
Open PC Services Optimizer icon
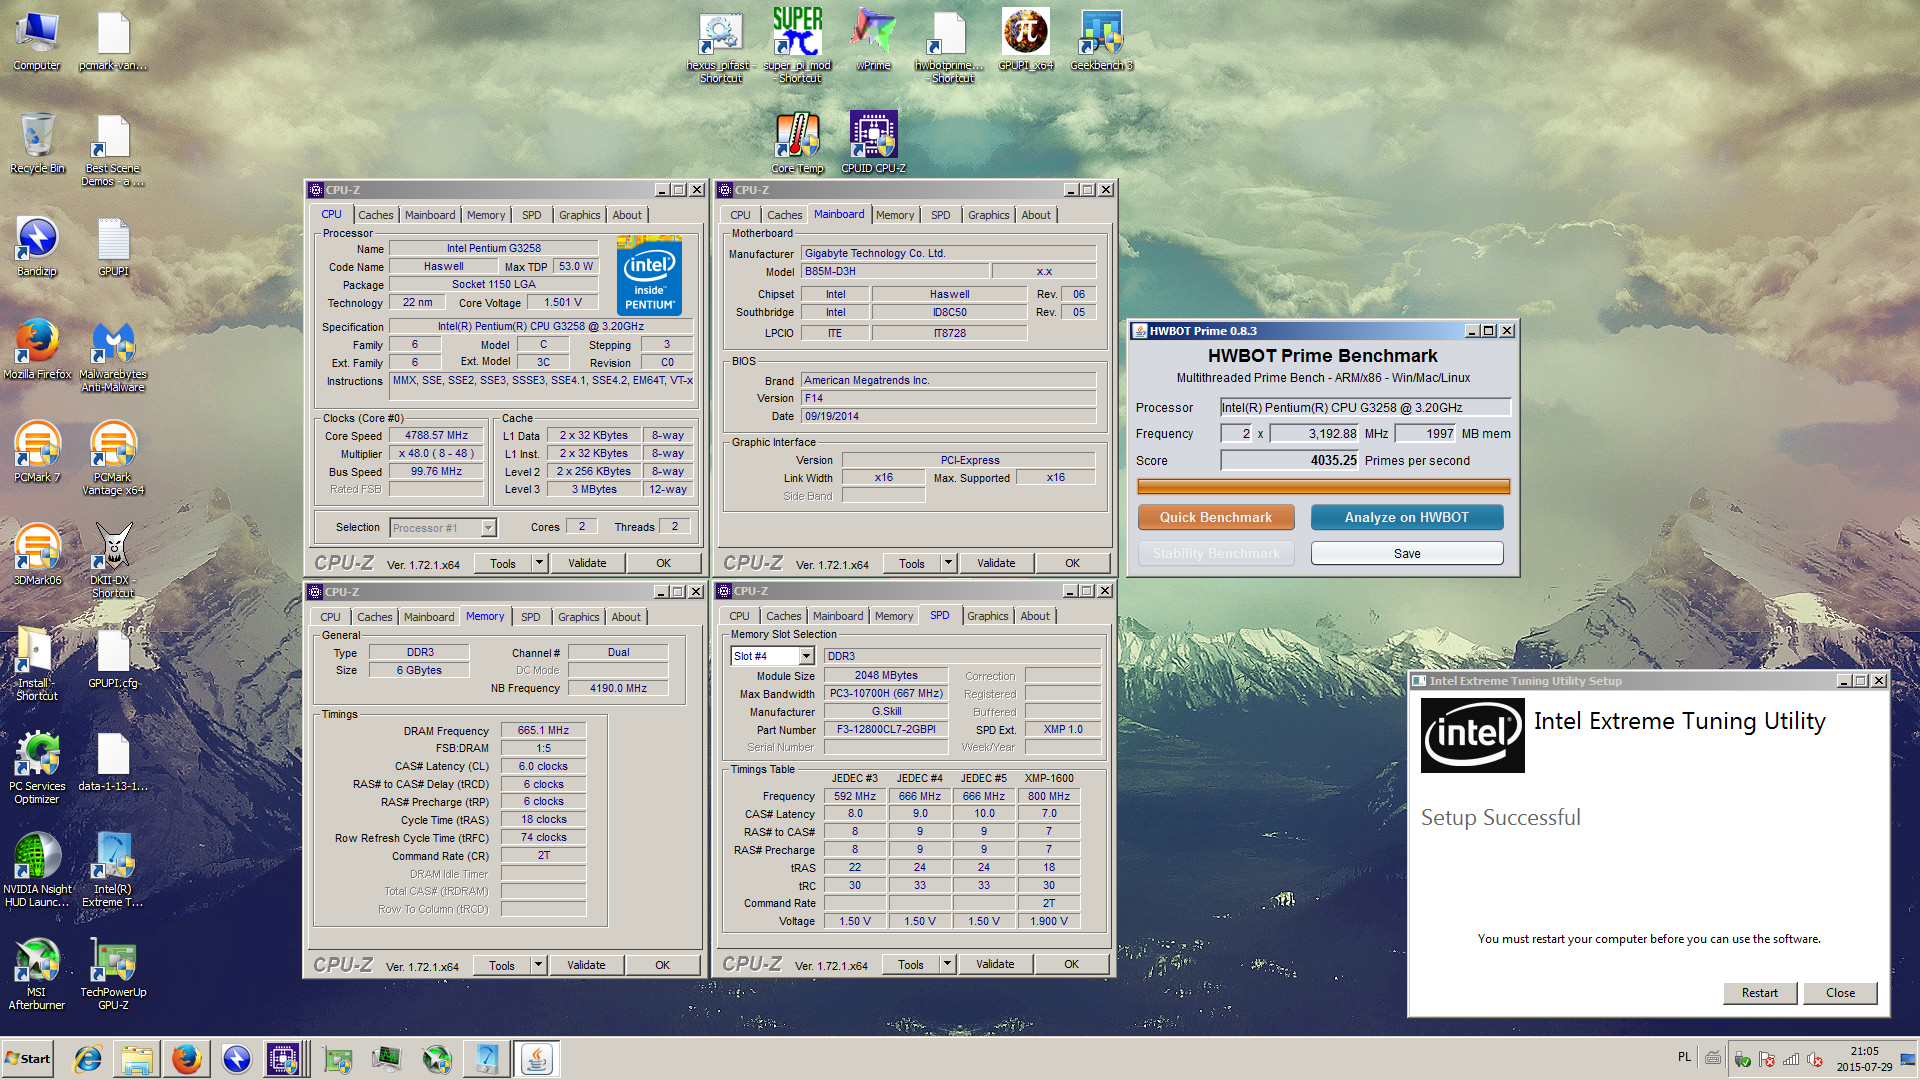[37, 767]
